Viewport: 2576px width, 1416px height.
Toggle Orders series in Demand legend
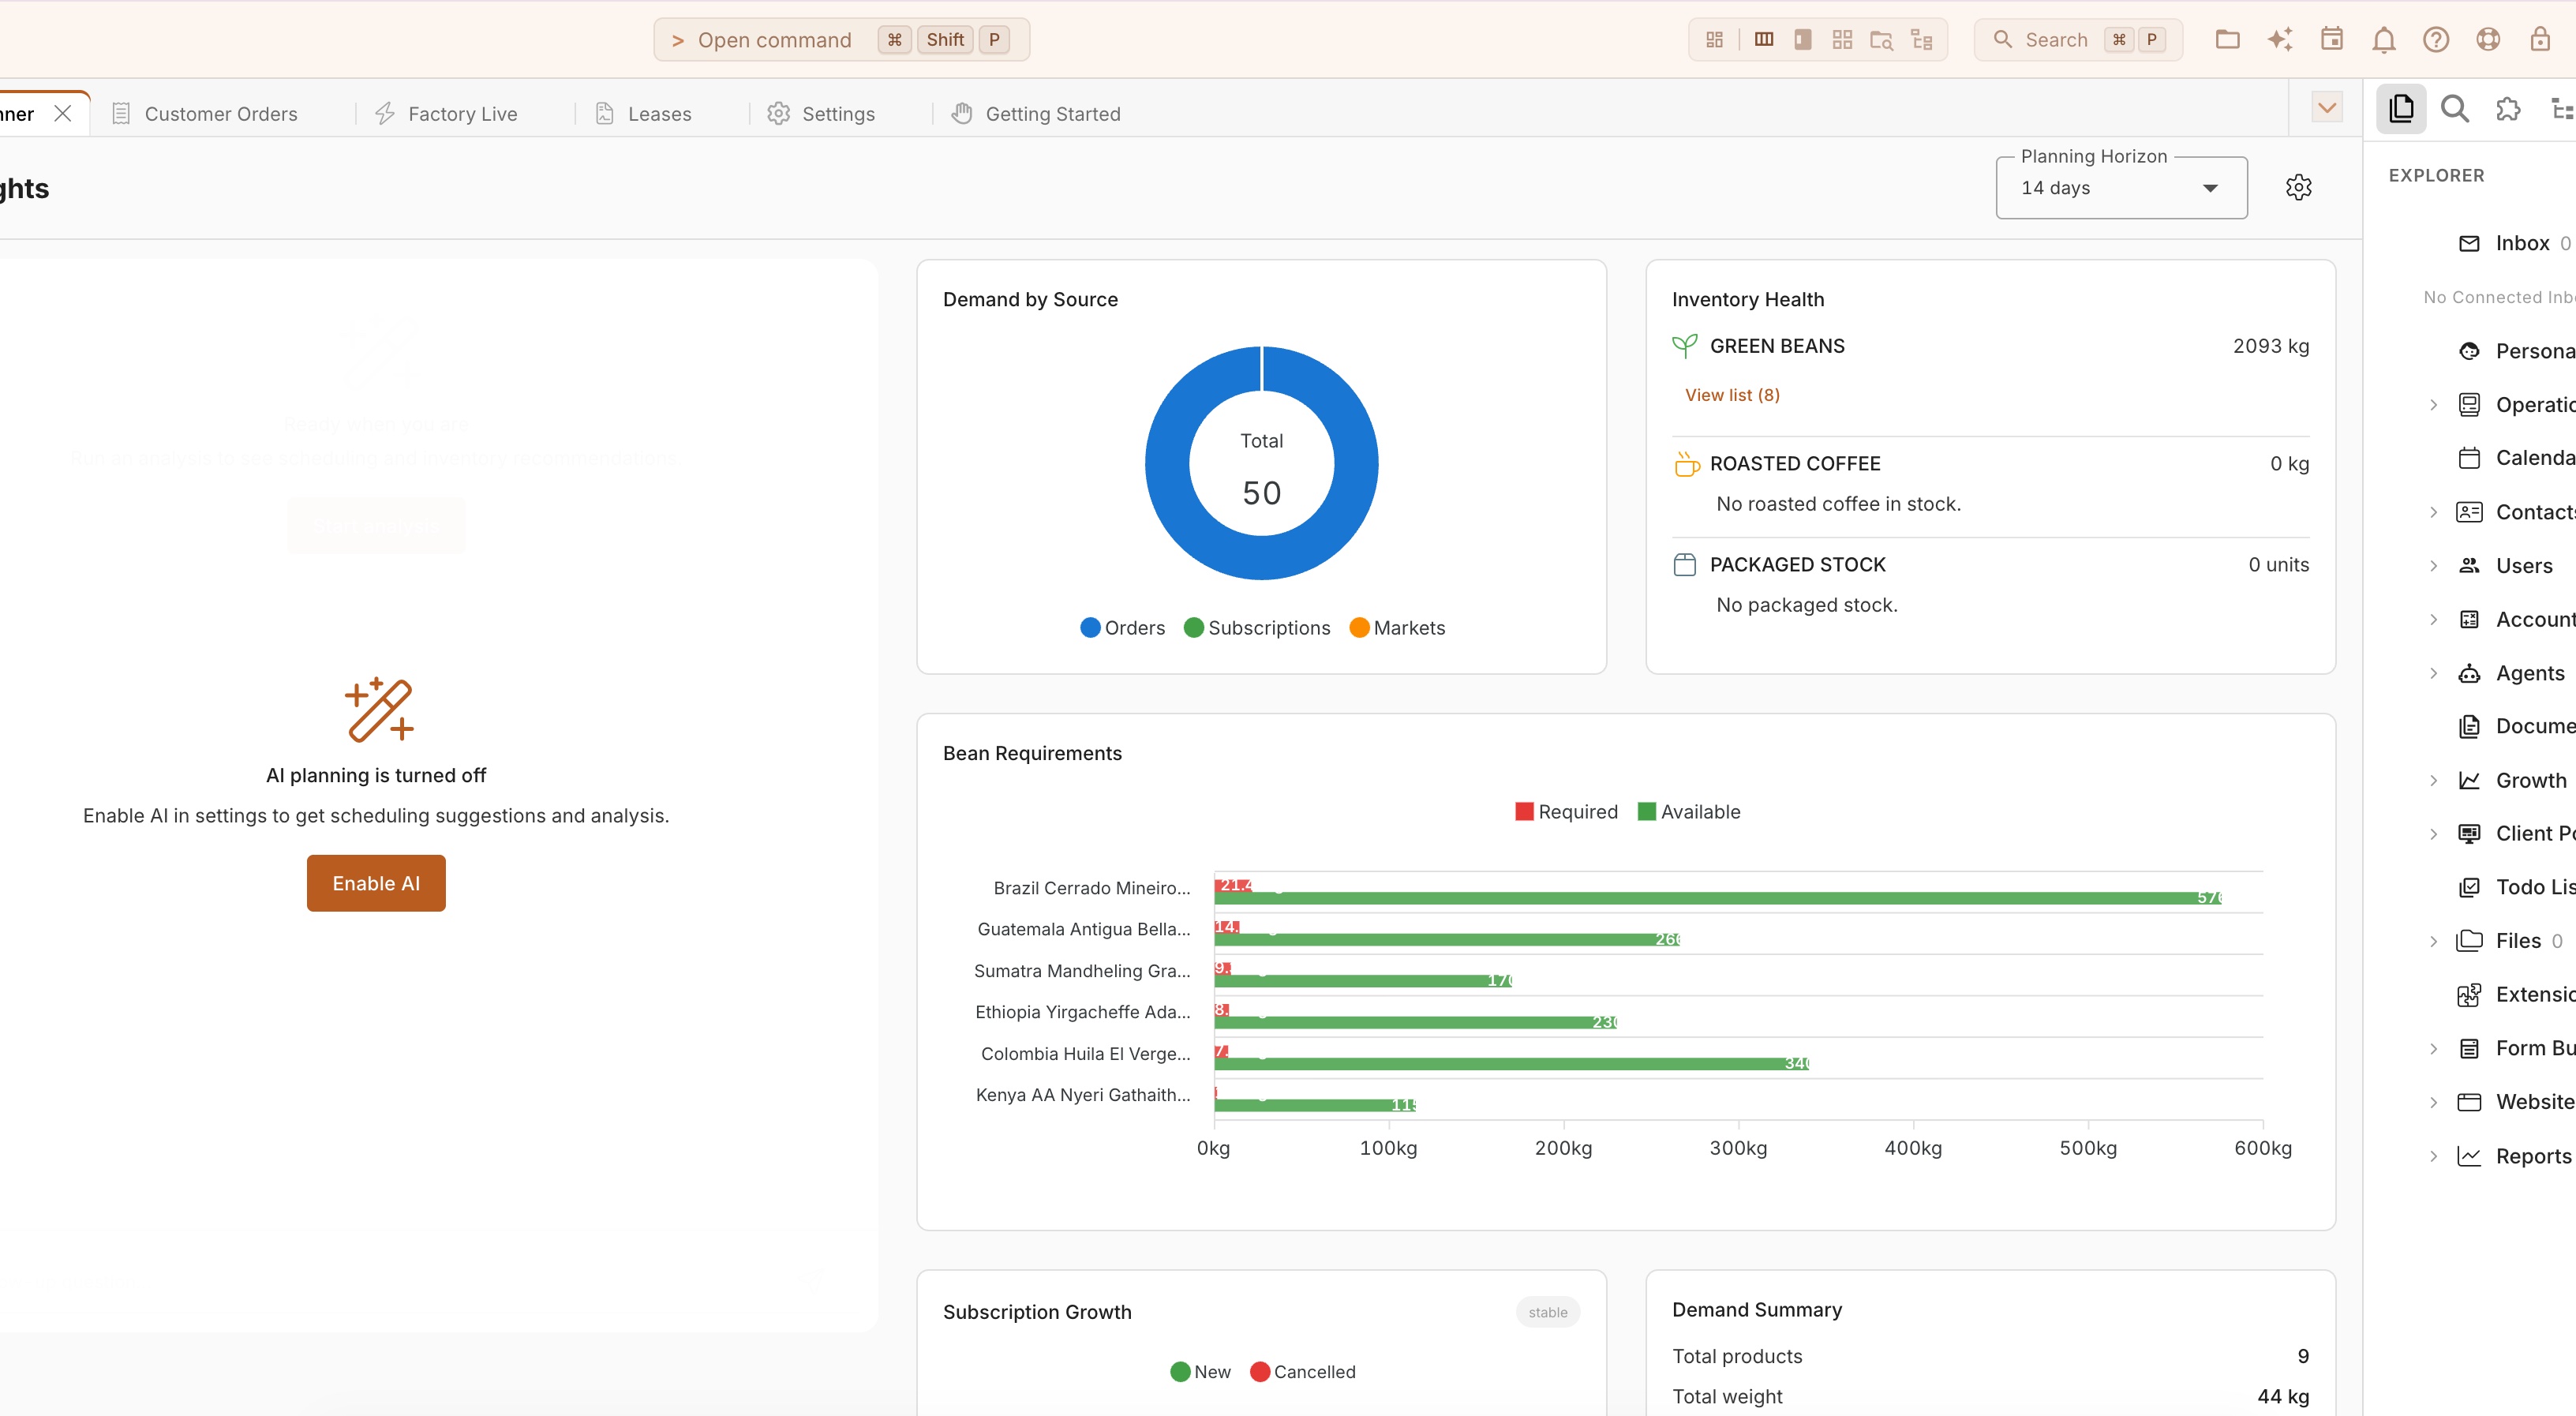(x=1122, y=628)
